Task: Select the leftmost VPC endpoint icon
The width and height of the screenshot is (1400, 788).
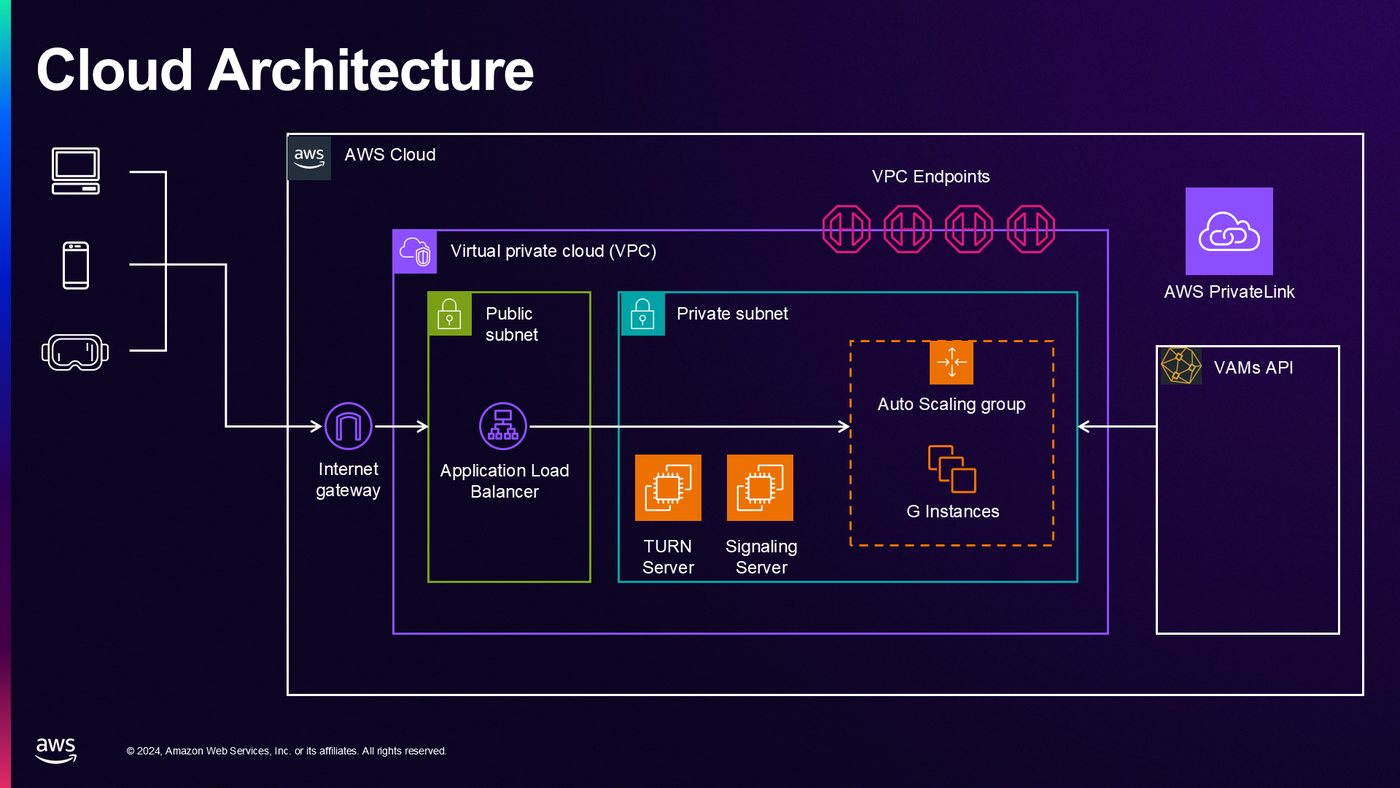Action: 847,229
